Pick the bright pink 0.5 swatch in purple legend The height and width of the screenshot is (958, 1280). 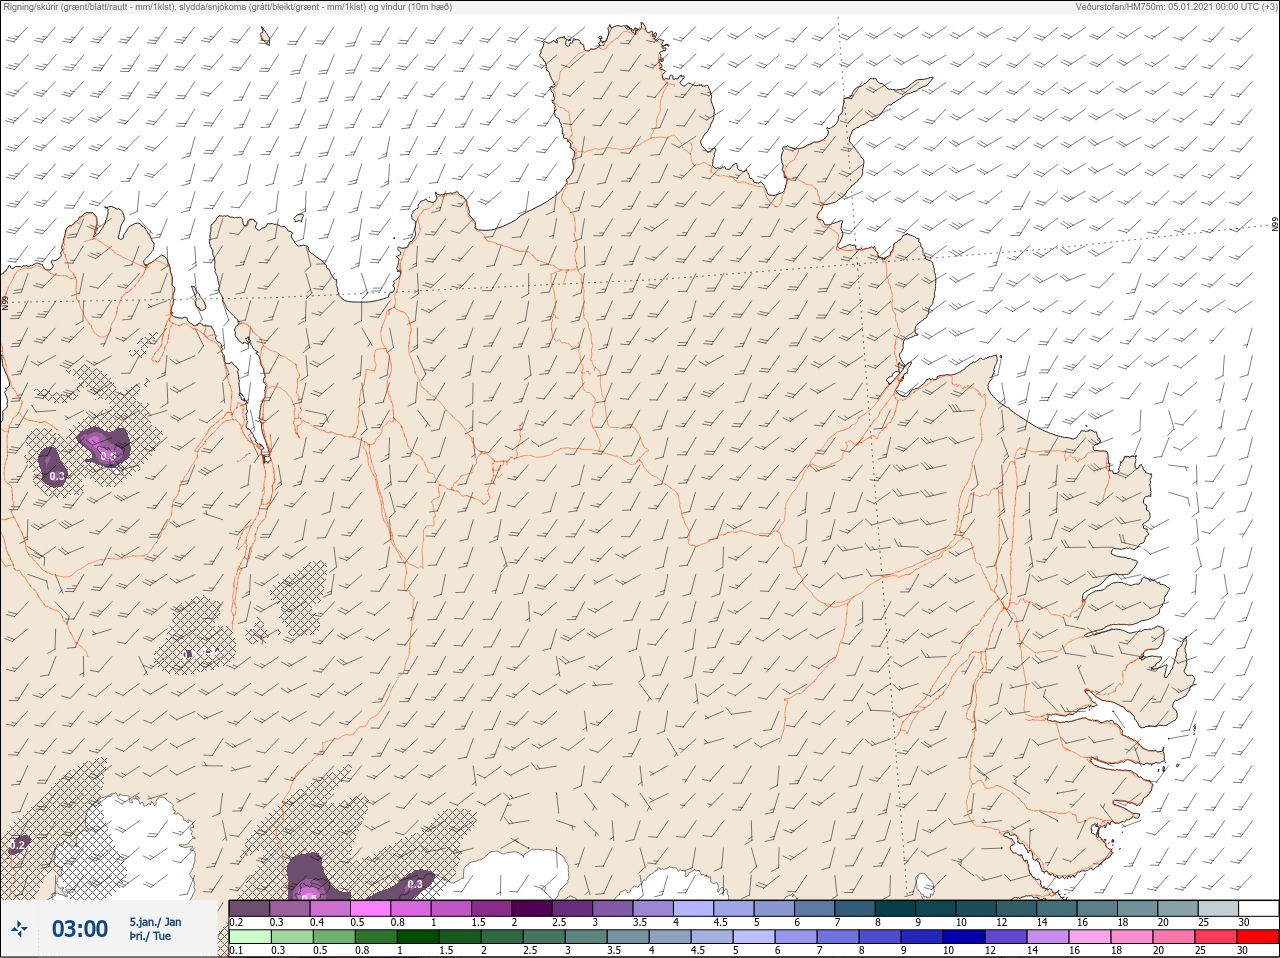click(370, 909)
